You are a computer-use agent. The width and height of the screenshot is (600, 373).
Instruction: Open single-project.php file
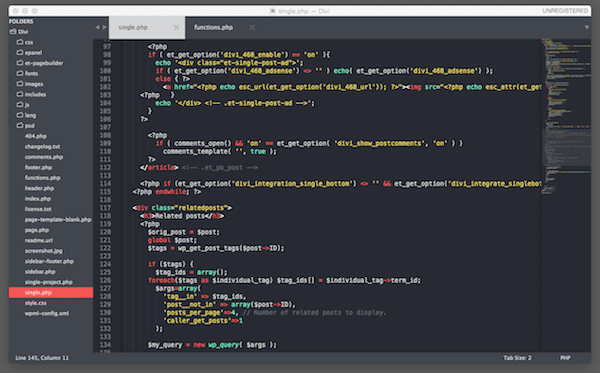[49, 282]
